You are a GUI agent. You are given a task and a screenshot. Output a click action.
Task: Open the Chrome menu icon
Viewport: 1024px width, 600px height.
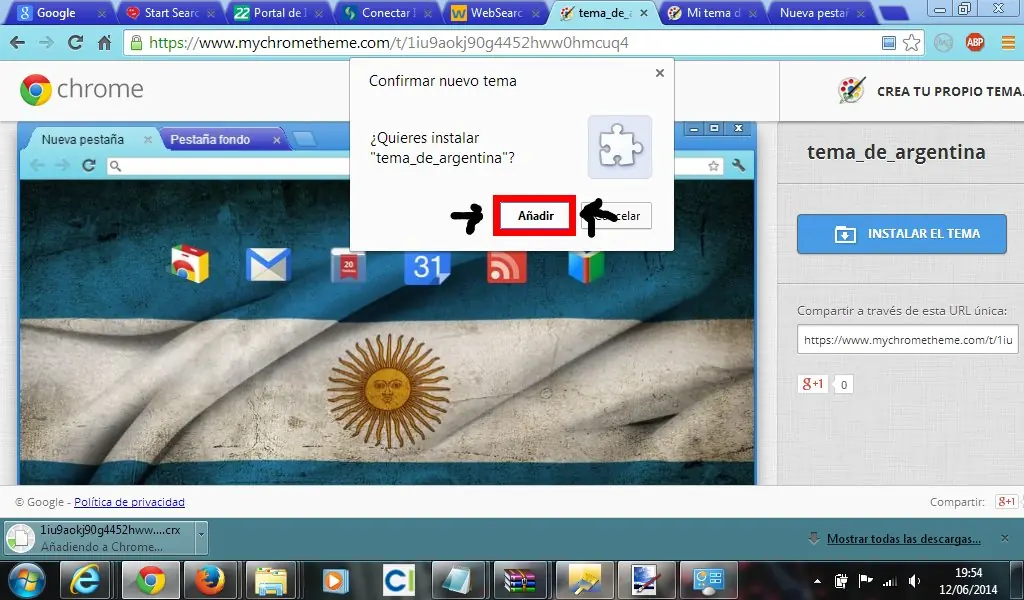[x=1008, y=43]
